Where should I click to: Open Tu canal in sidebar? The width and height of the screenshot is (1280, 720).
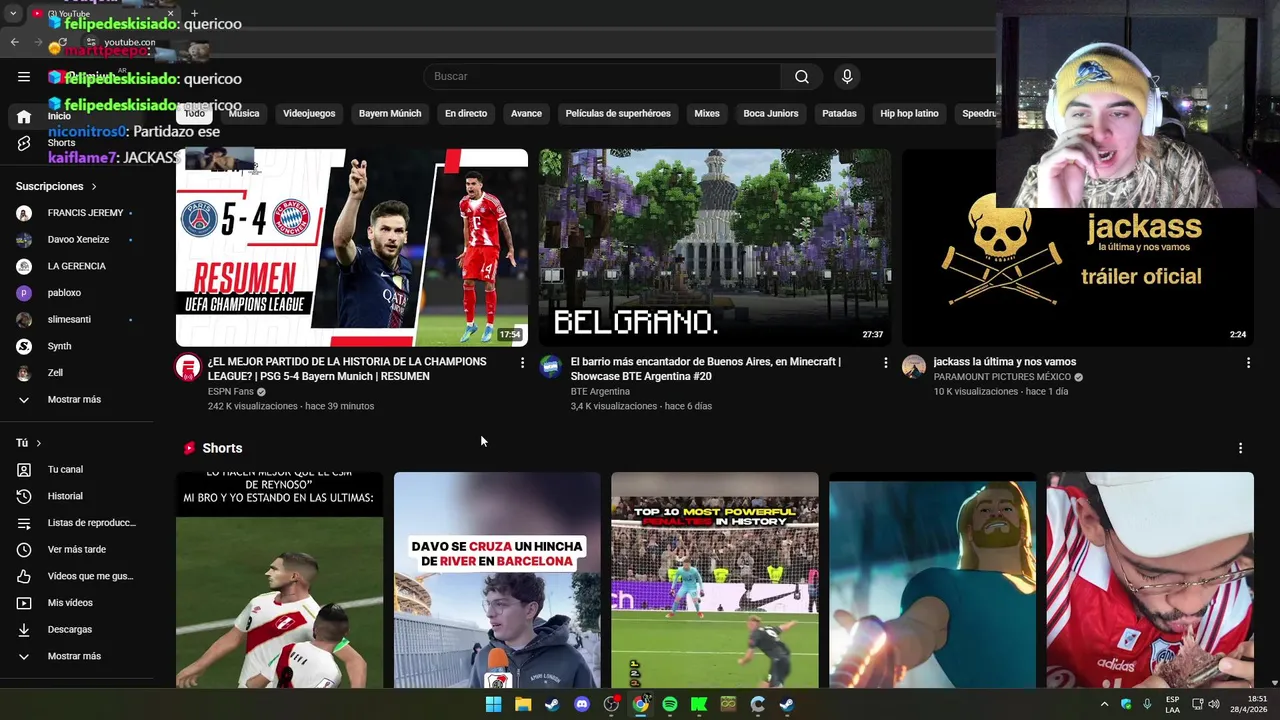(76, 470)
